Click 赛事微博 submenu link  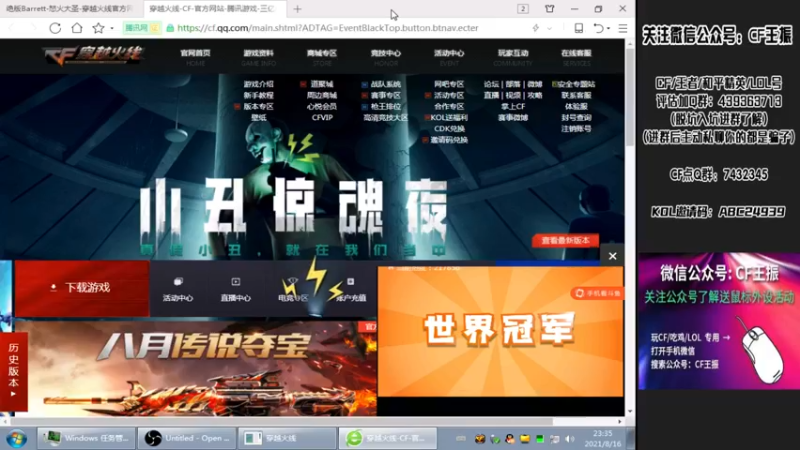point(513,118)
